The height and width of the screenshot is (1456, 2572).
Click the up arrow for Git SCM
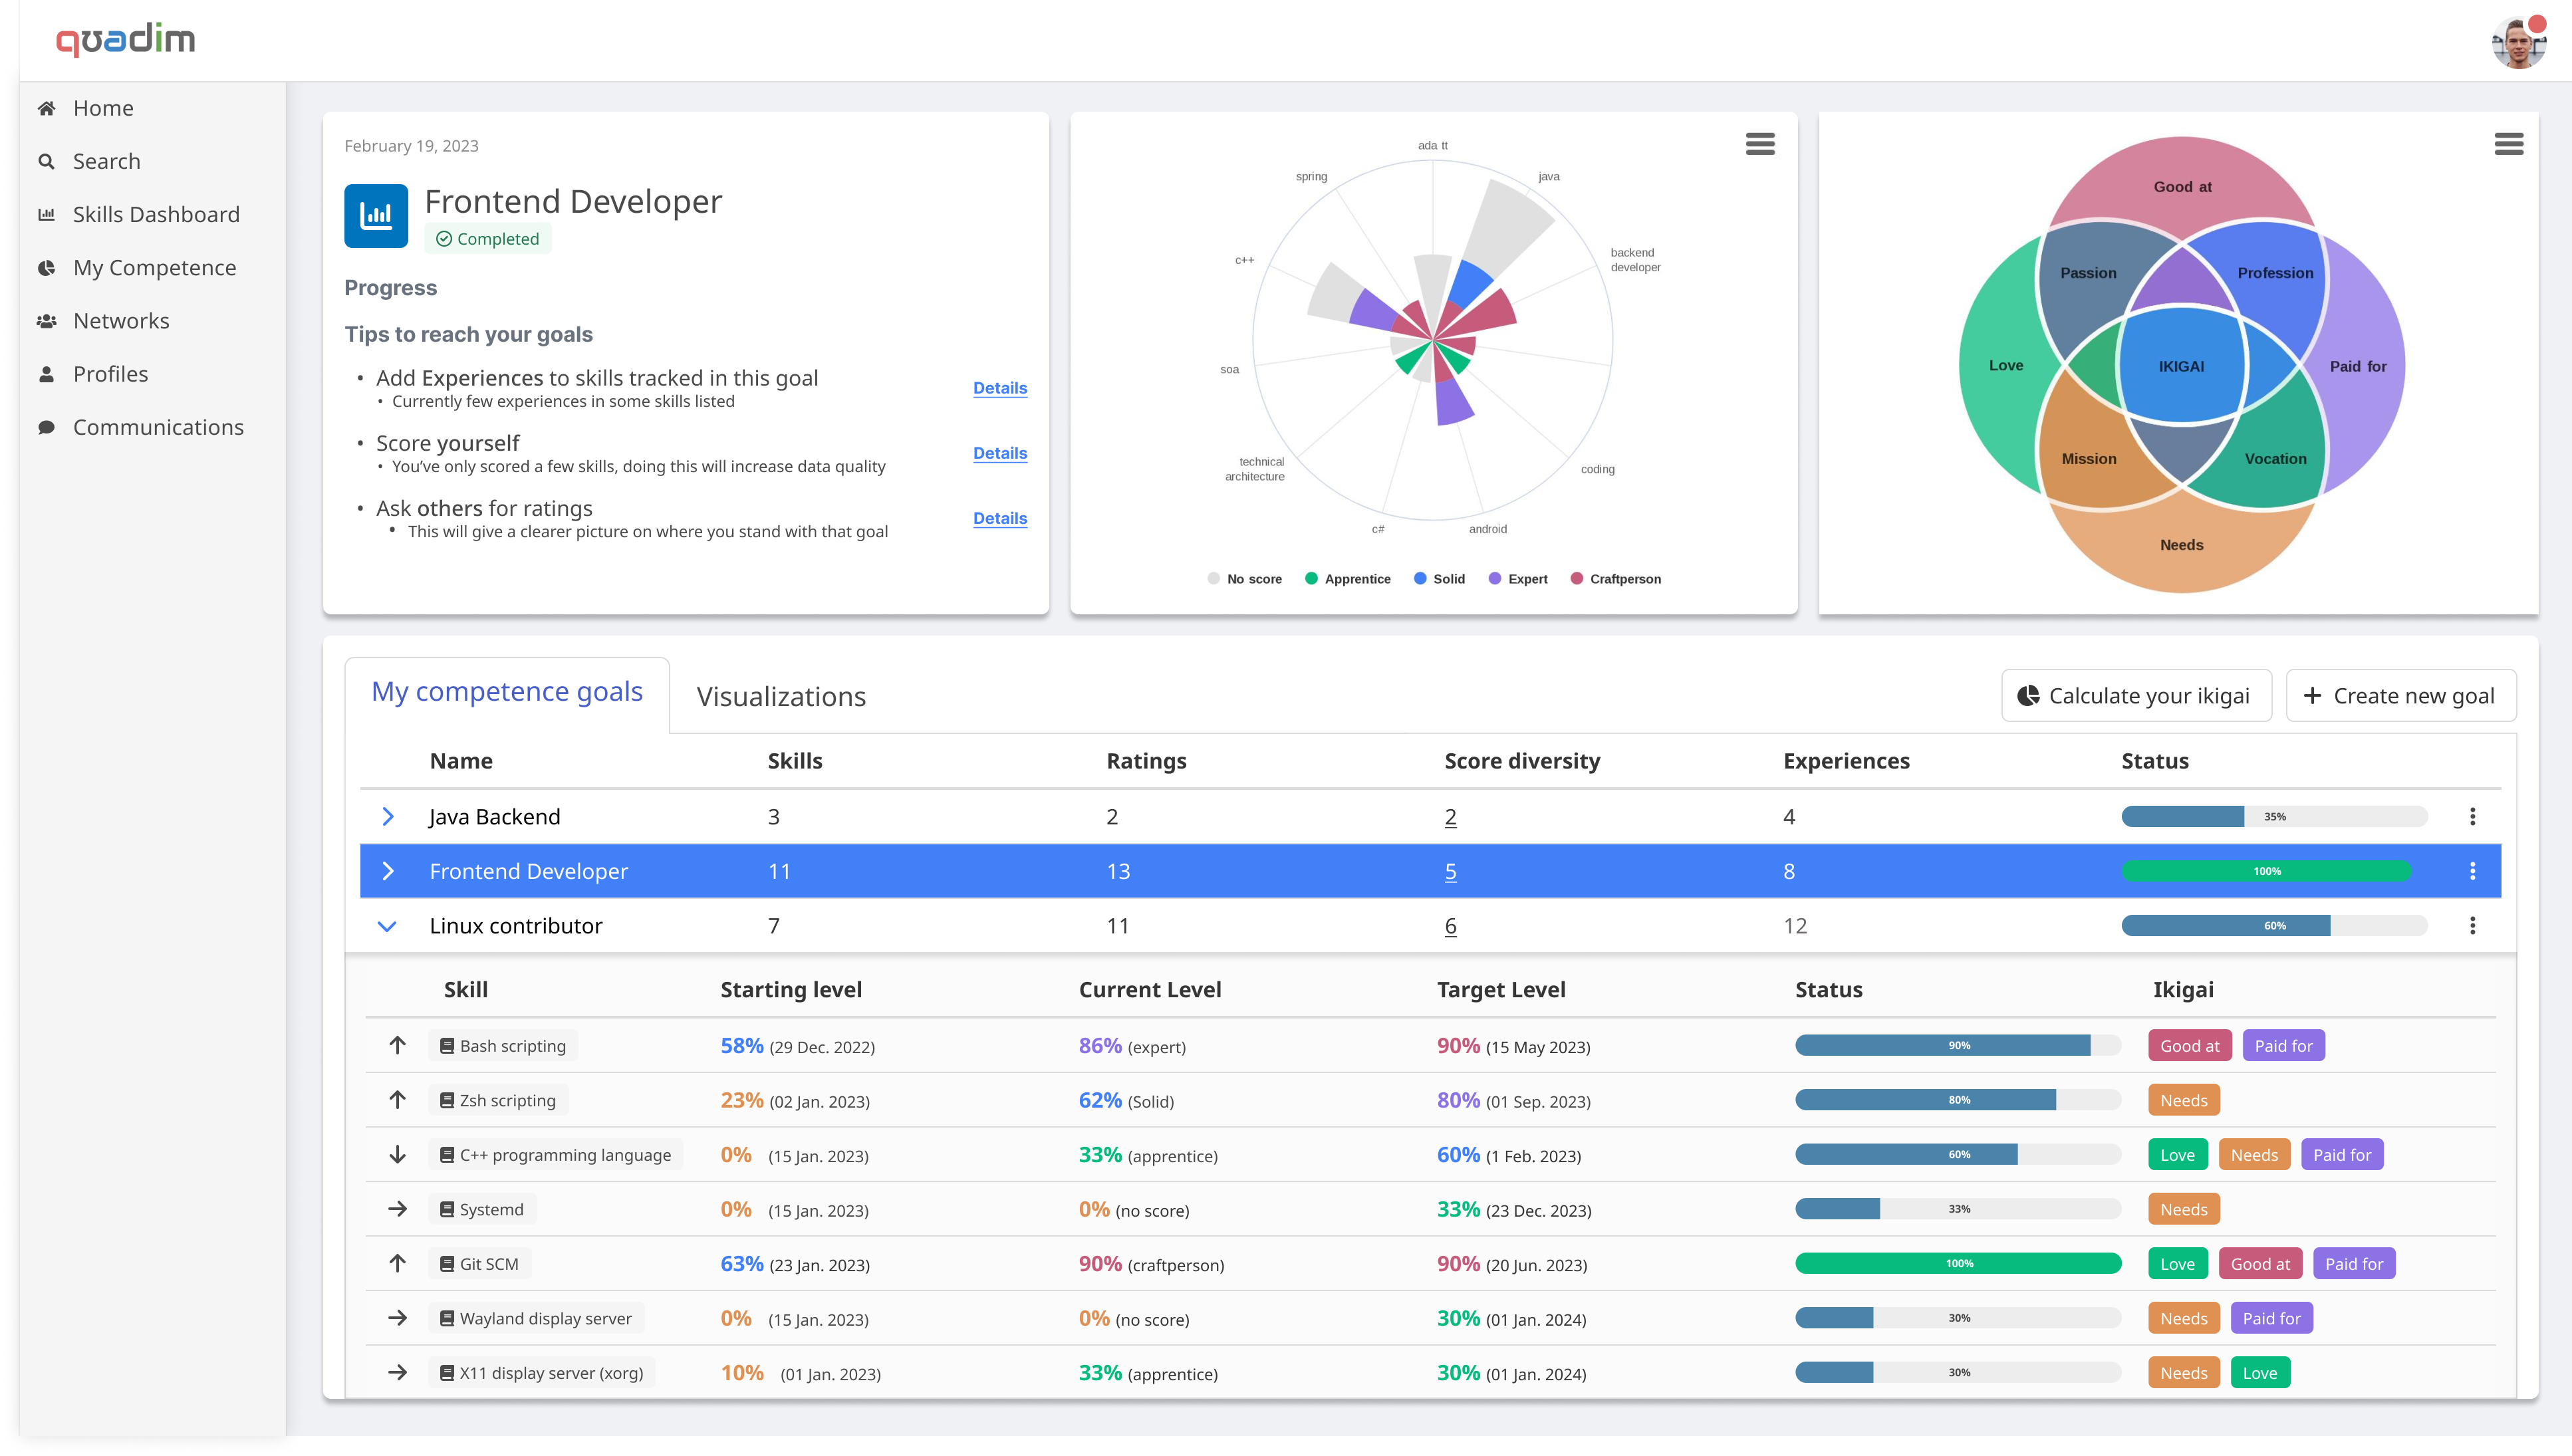pos(397,1264)
